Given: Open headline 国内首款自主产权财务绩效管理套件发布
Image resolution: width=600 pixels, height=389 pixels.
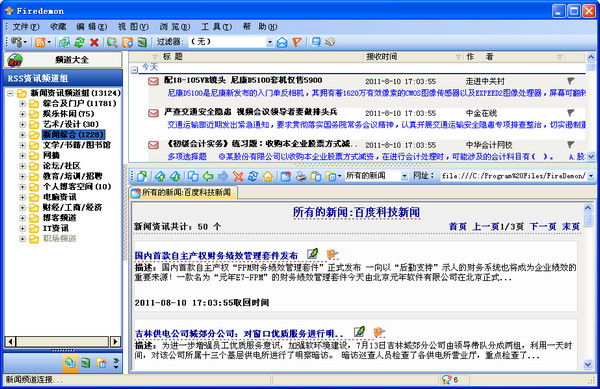Looking at the screenshot, I should [x=216, y=256].
